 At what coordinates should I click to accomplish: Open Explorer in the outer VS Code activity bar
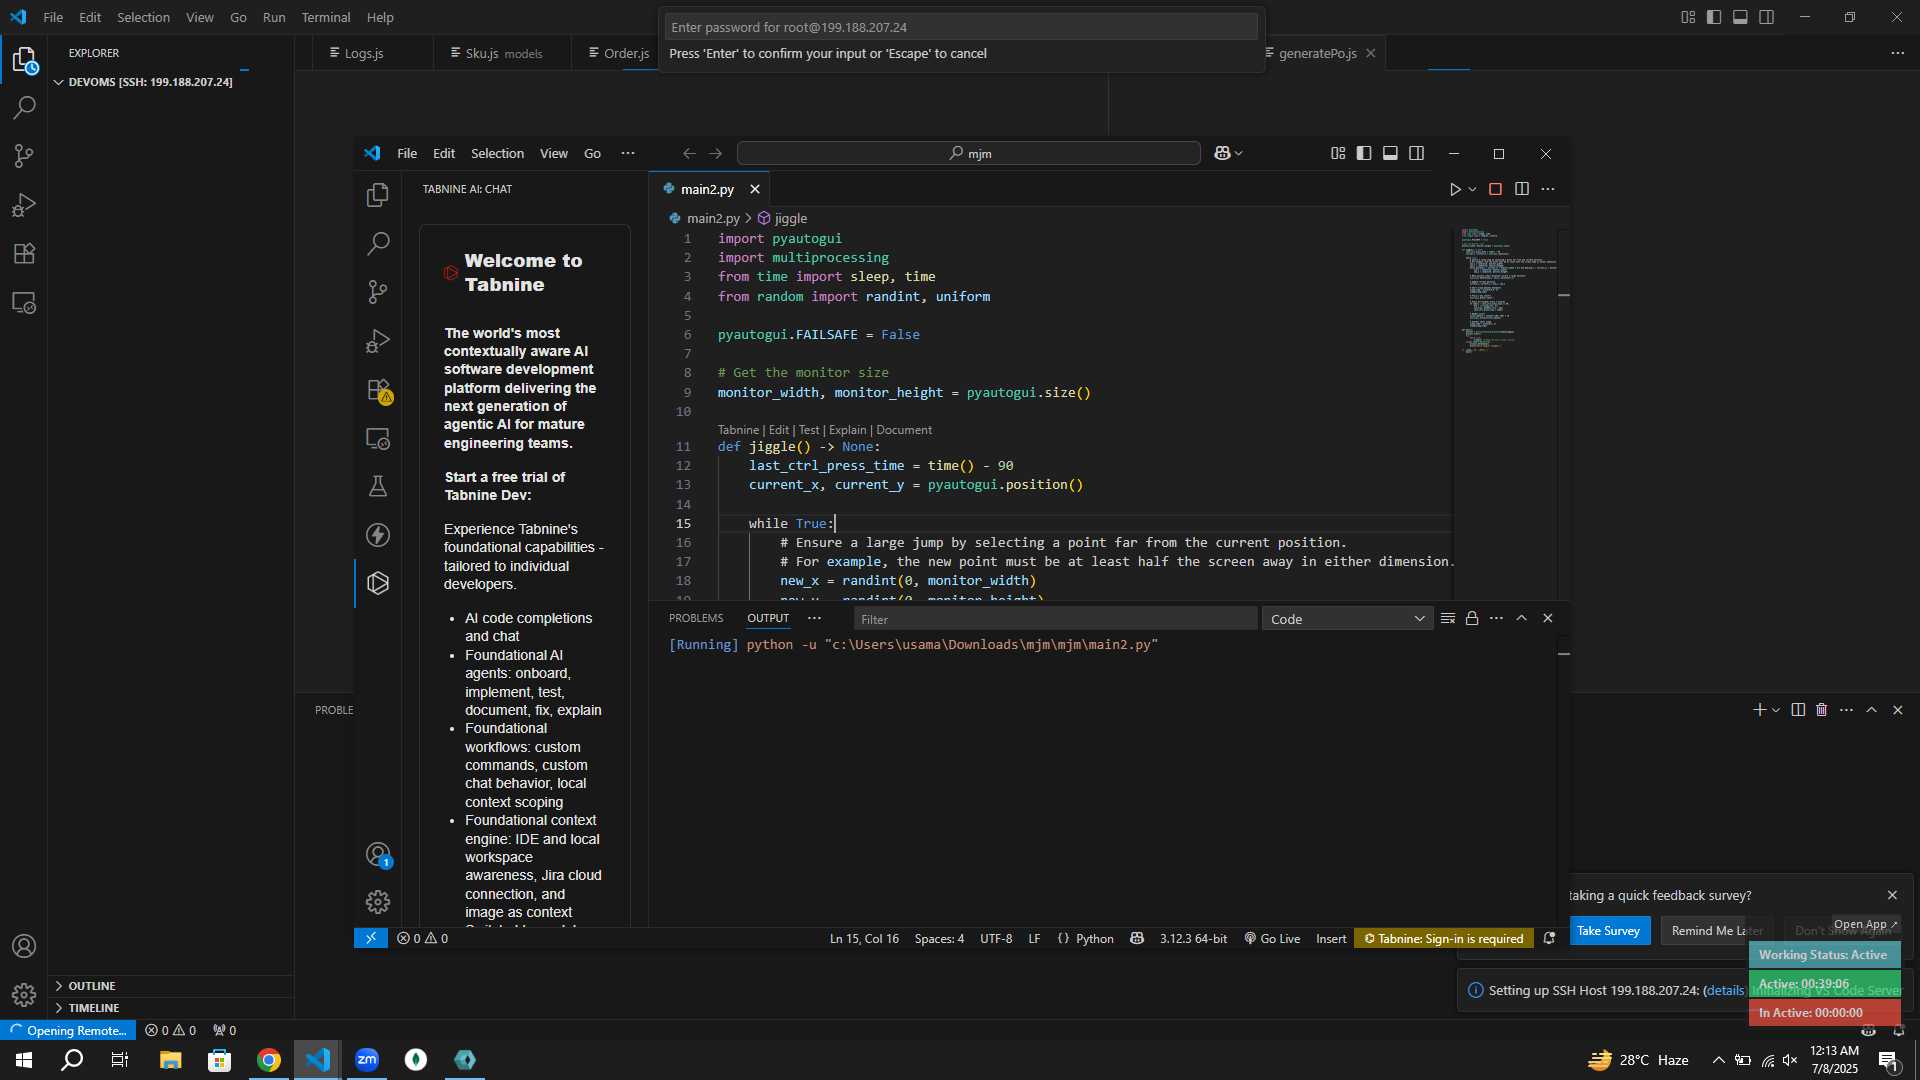[24, 61]
